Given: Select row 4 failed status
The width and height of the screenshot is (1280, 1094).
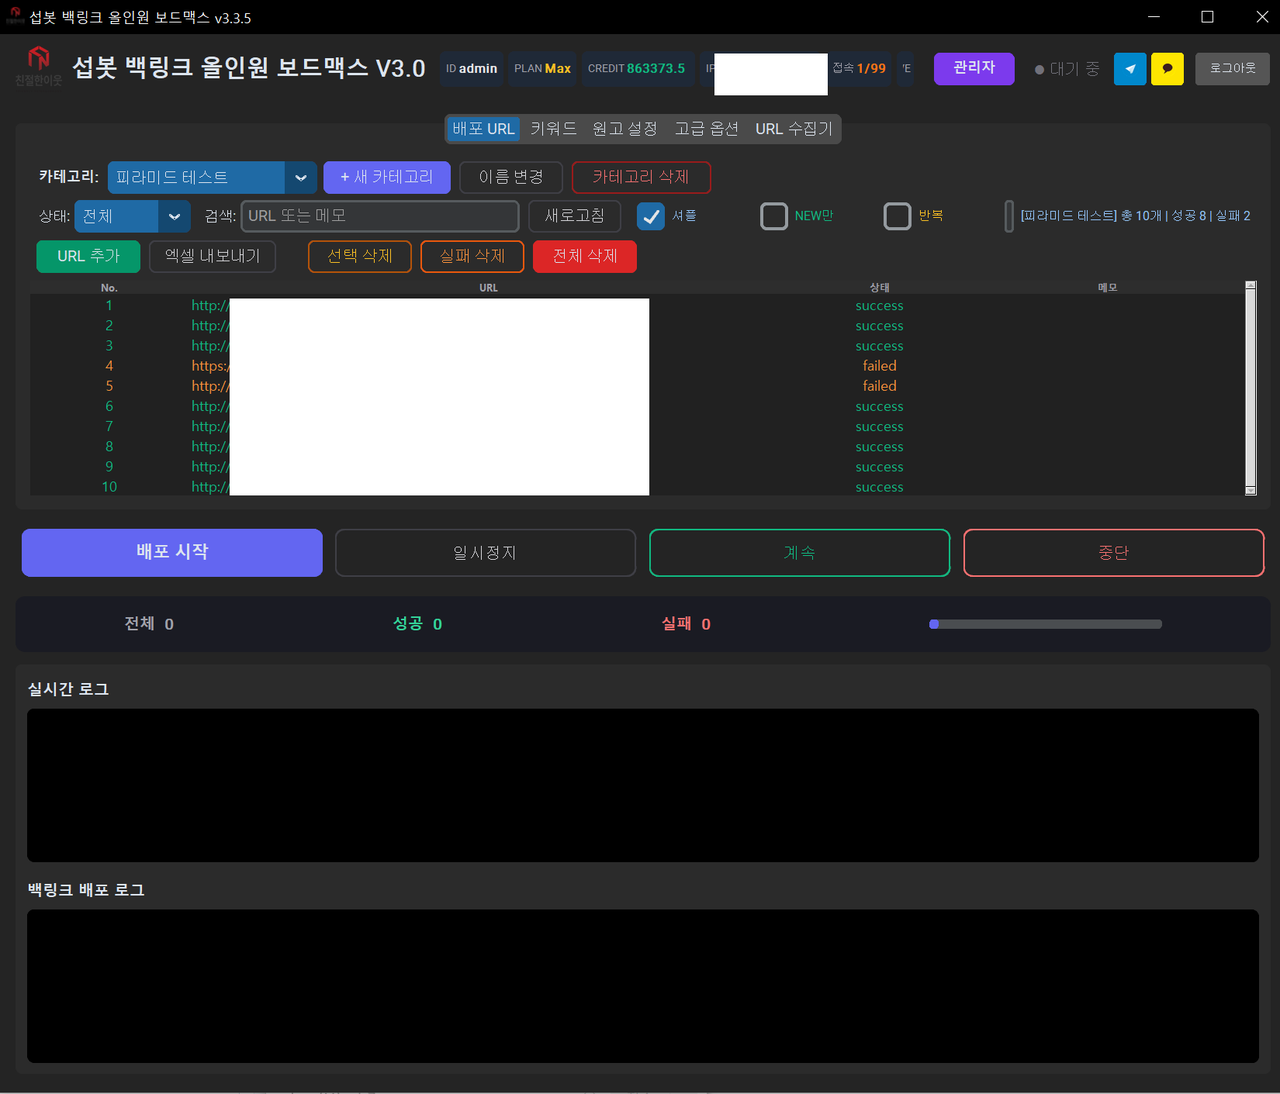Looking at the screenshot, I should coord(879,366).
